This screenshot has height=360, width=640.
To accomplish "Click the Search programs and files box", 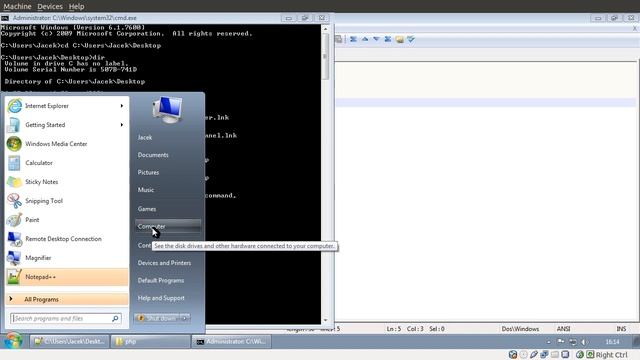I will [66, 318].
